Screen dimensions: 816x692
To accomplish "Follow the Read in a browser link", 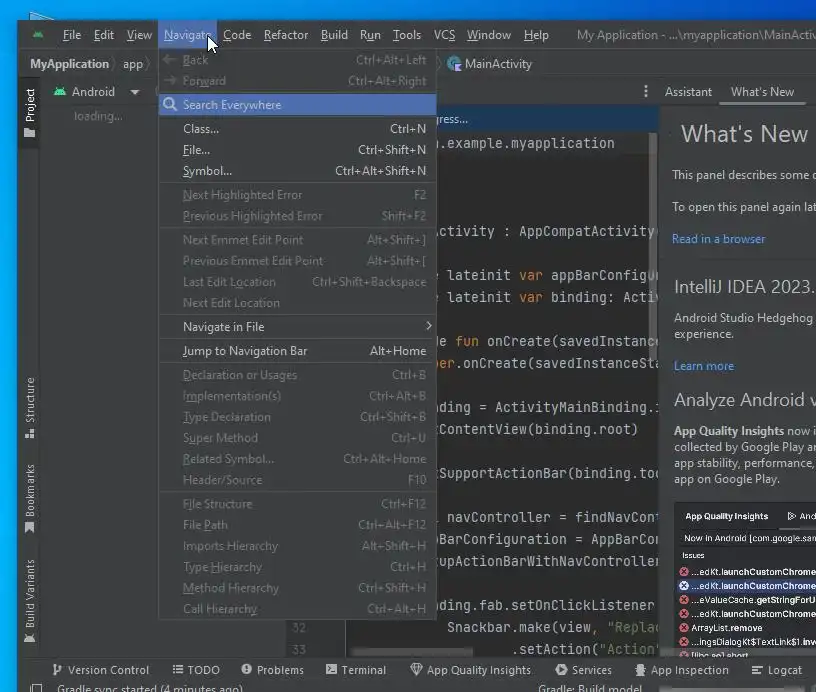I will click(718, 239).
